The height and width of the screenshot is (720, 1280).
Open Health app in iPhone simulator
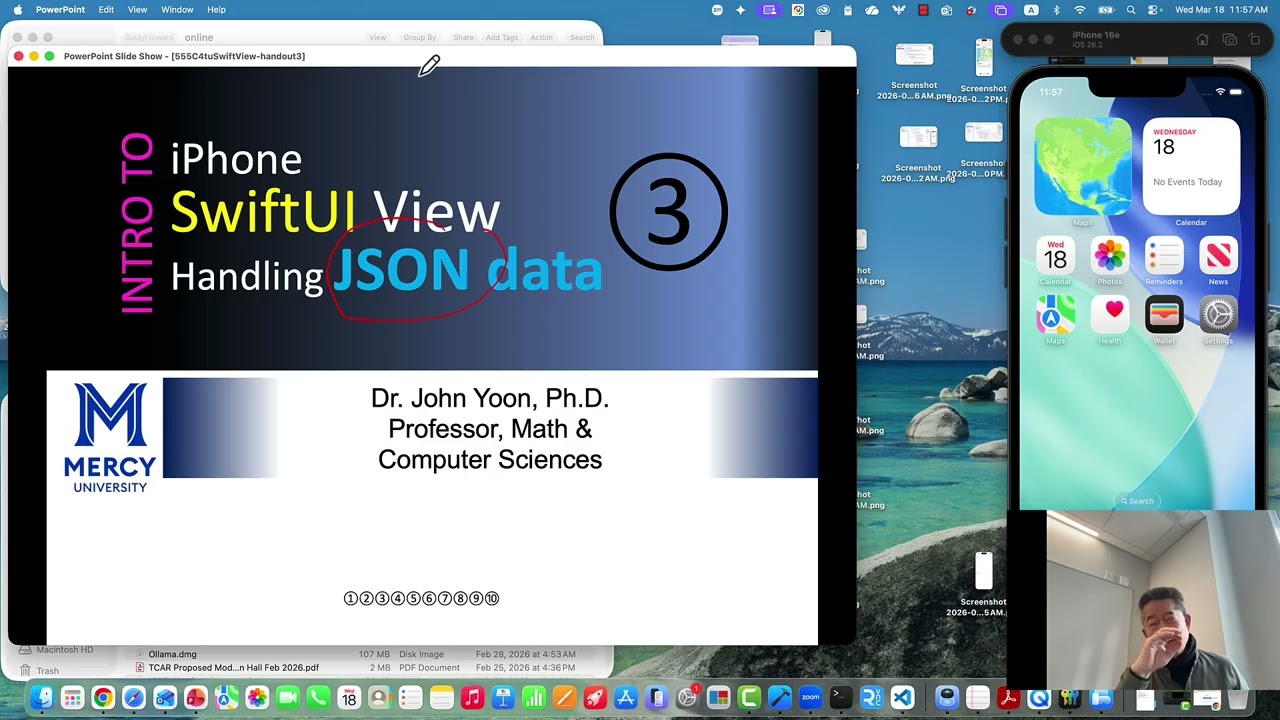tap(1110, 316)
